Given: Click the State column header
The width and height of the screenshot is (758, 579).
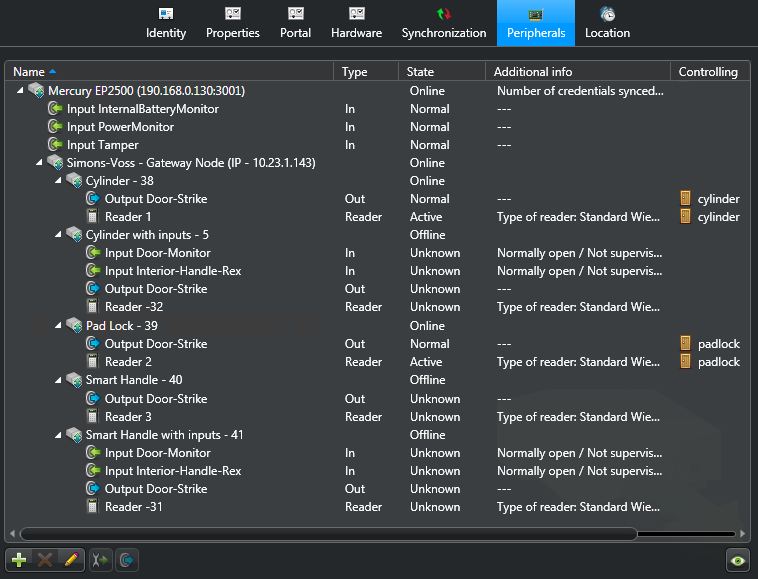Looking at the screenshot, I should click(x=420, y=72).
